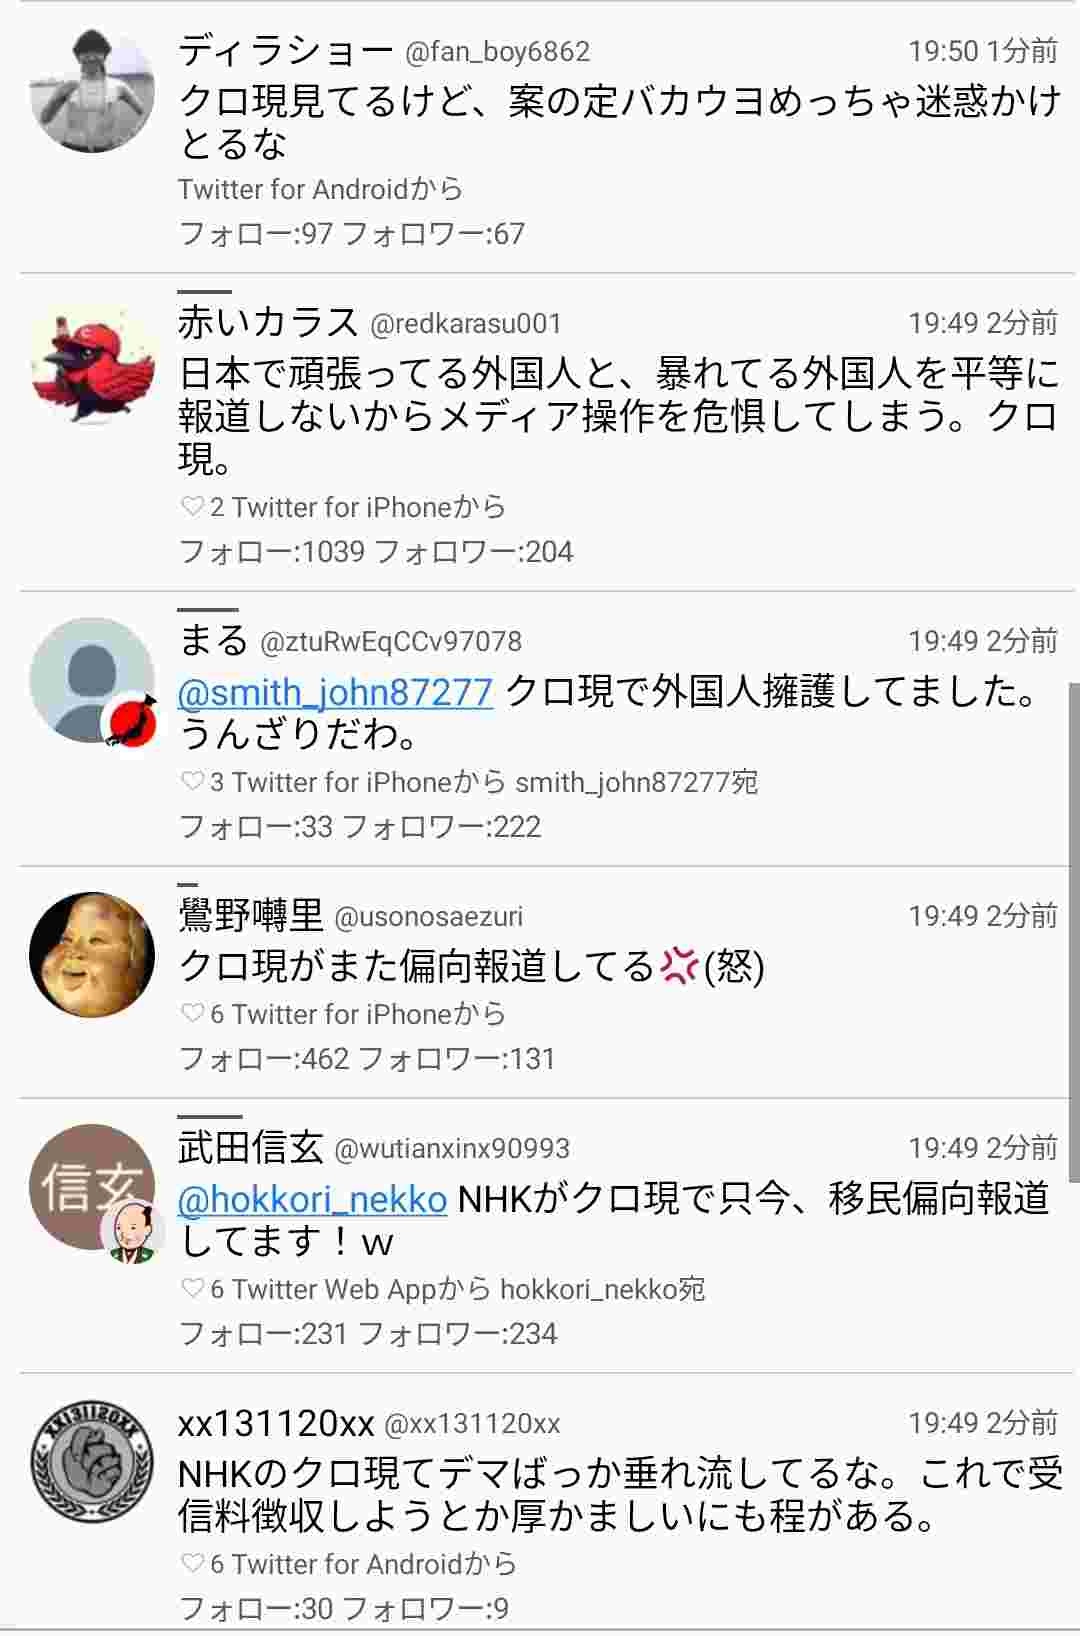Open 武田信玄 avatar with 信玄 text
The height and width of the screenshot is (1636, 1080).
coord(92,1187)
